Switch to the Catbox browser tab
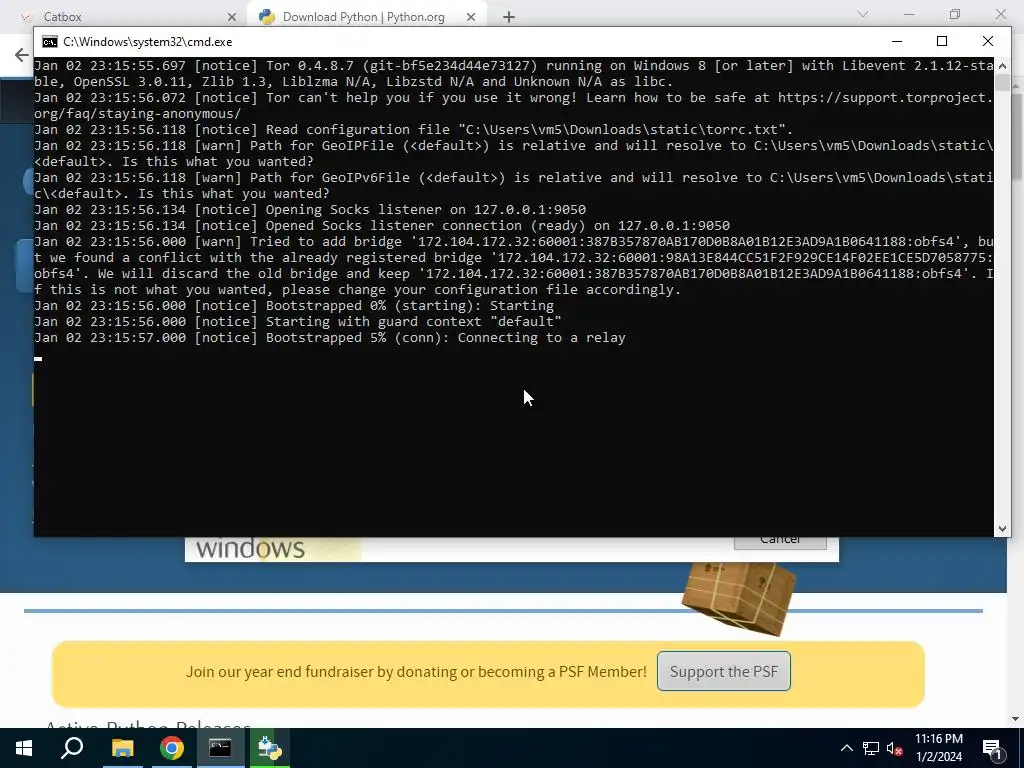The width and height of the screenshot is (1024, 768). pyautogui.click(x=128, y=16)
